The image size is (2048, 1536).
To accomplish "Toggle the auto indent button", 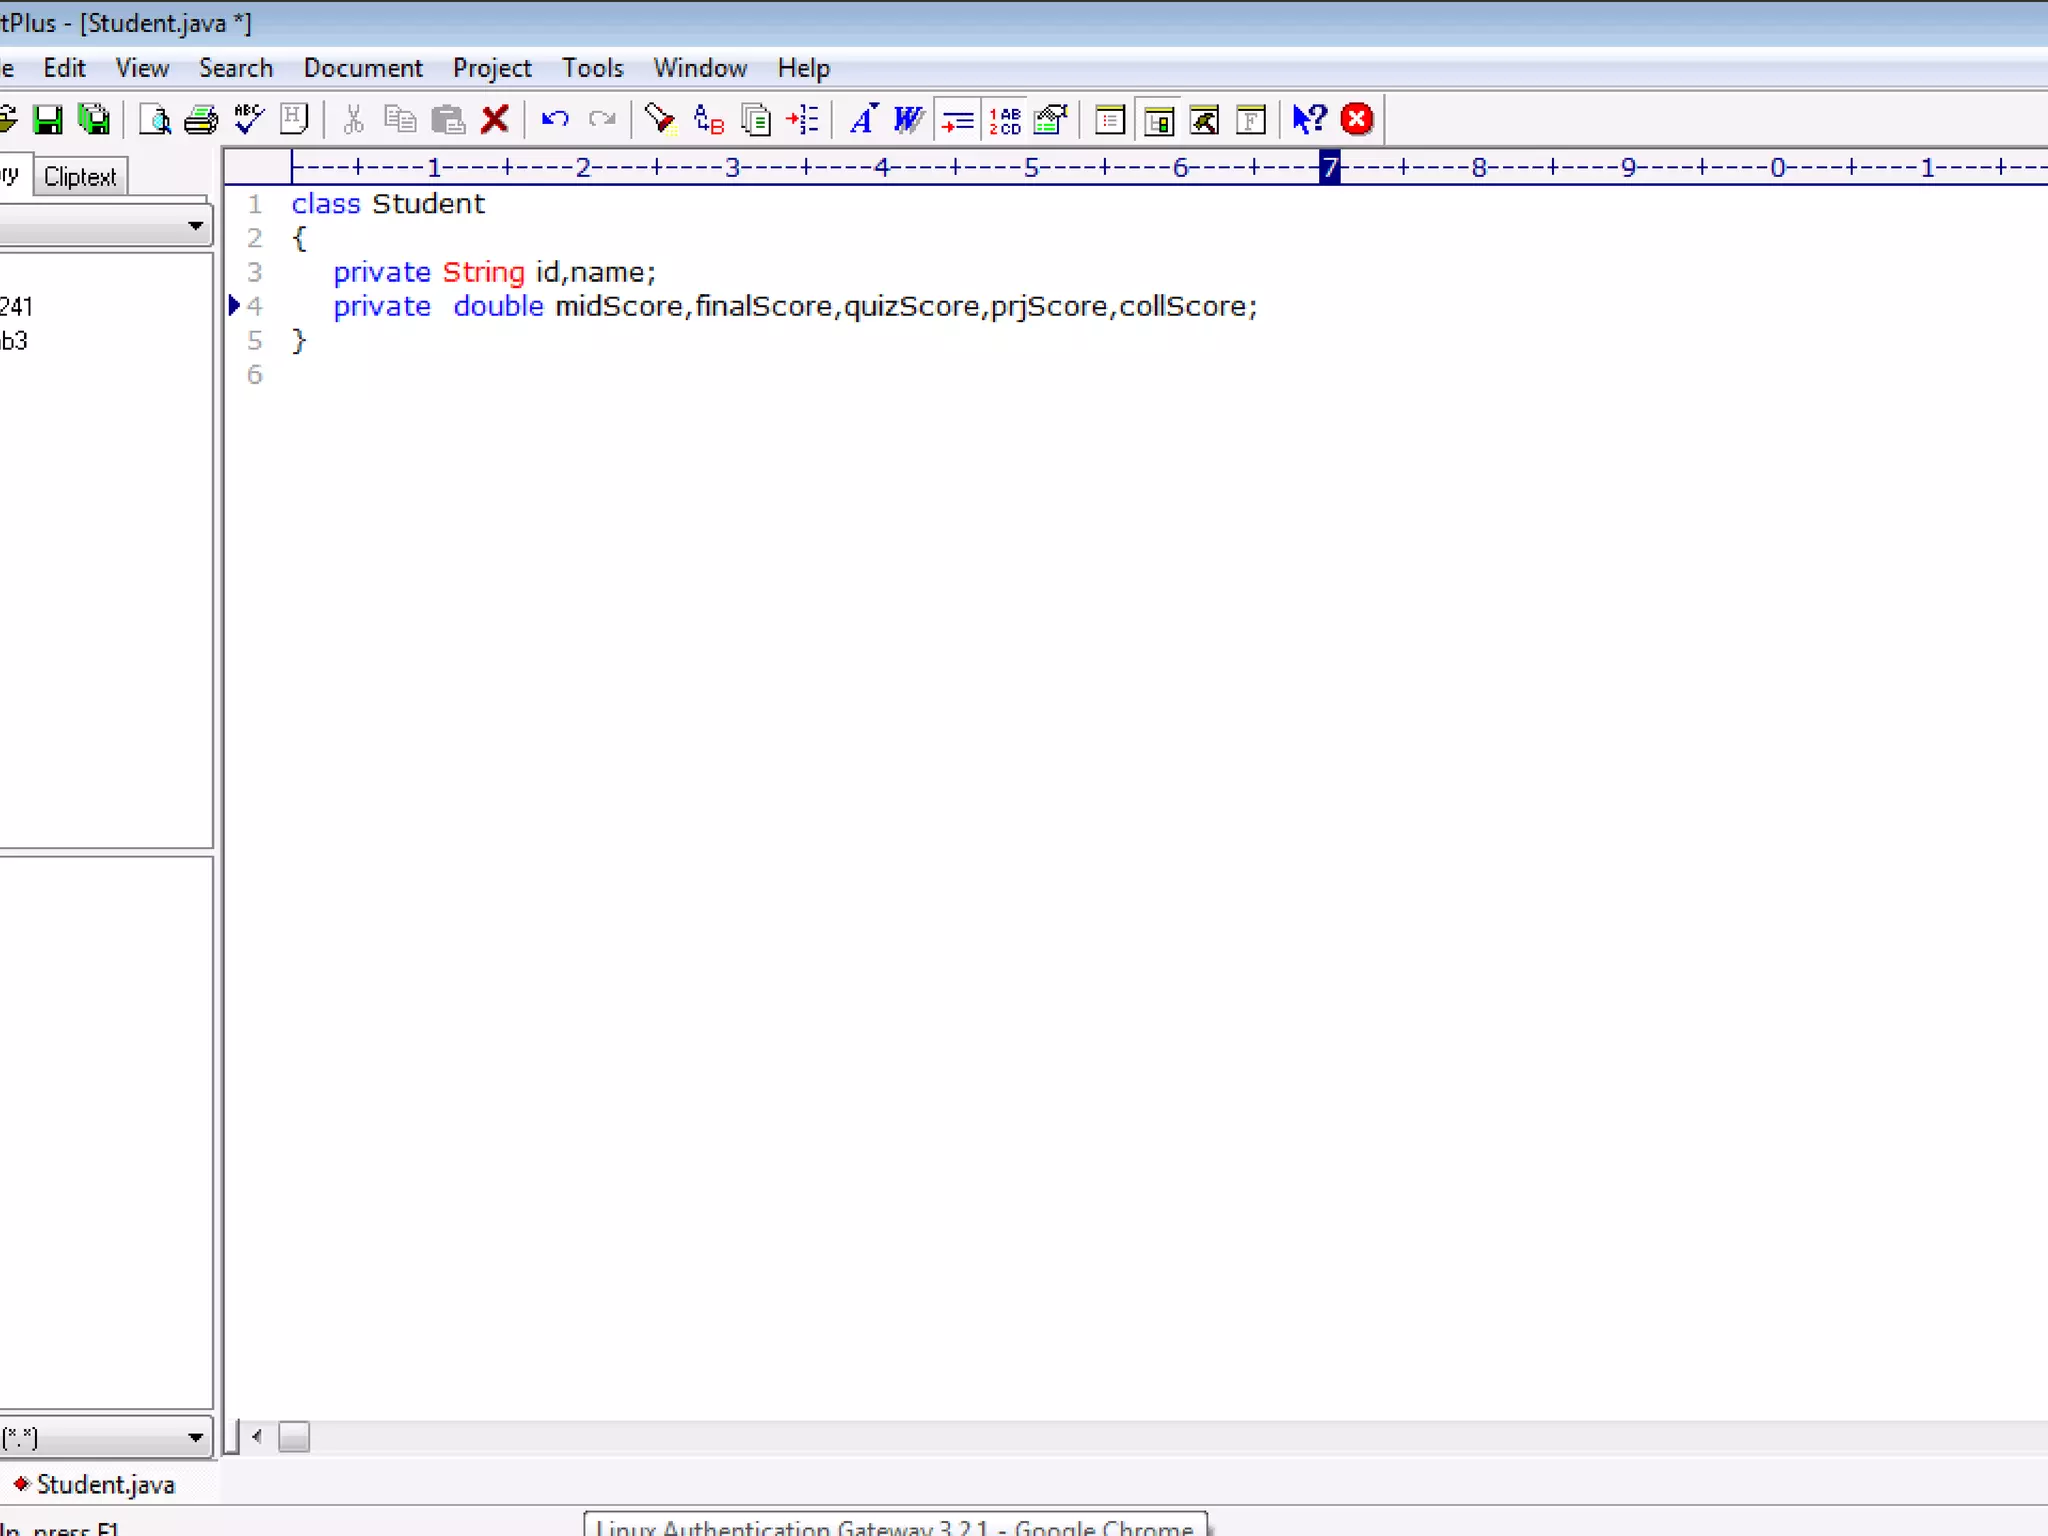I will point(957,120).
